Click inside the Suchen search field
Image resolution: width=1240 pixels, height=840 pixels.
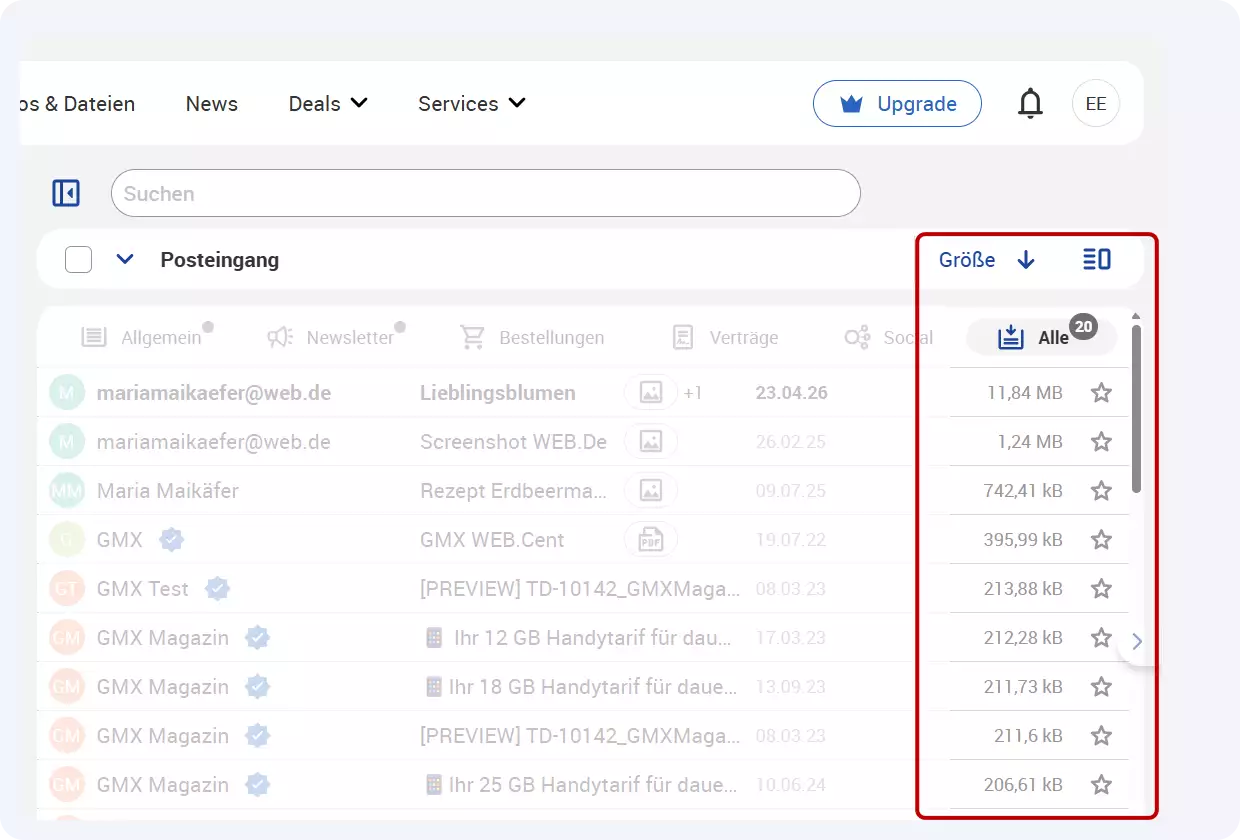pyautogui.click(x=485, y=192)
